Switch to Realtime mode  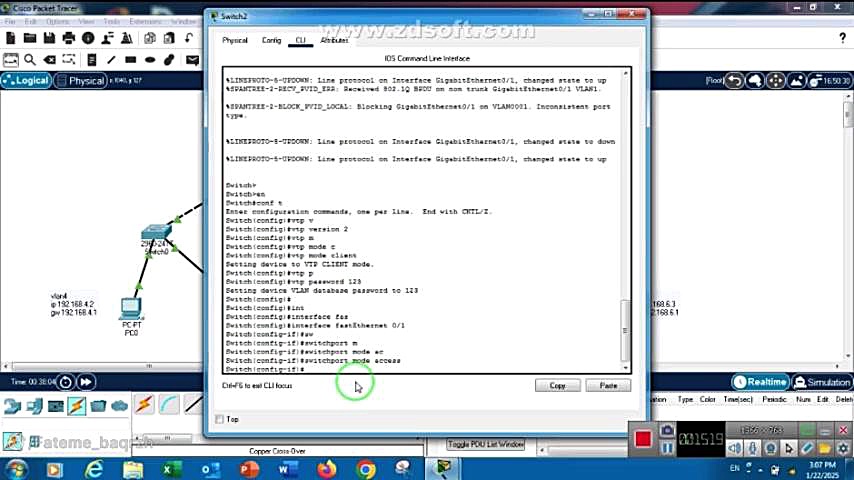point(760,382)
